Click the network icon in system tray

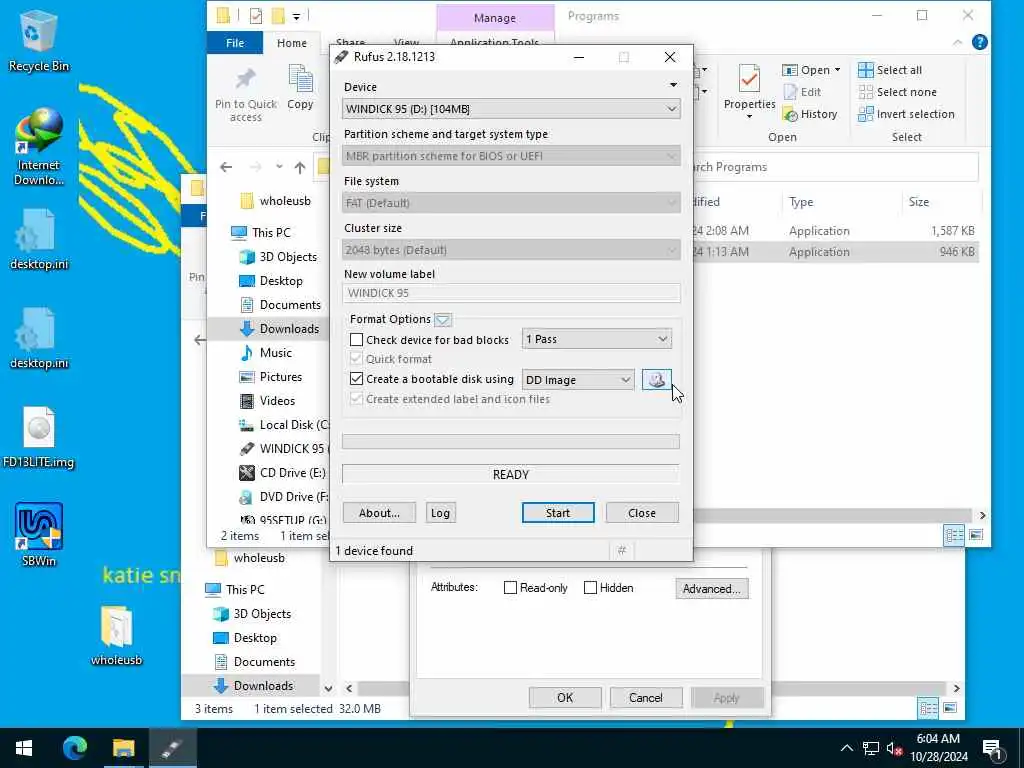click(x=871, y=748)
